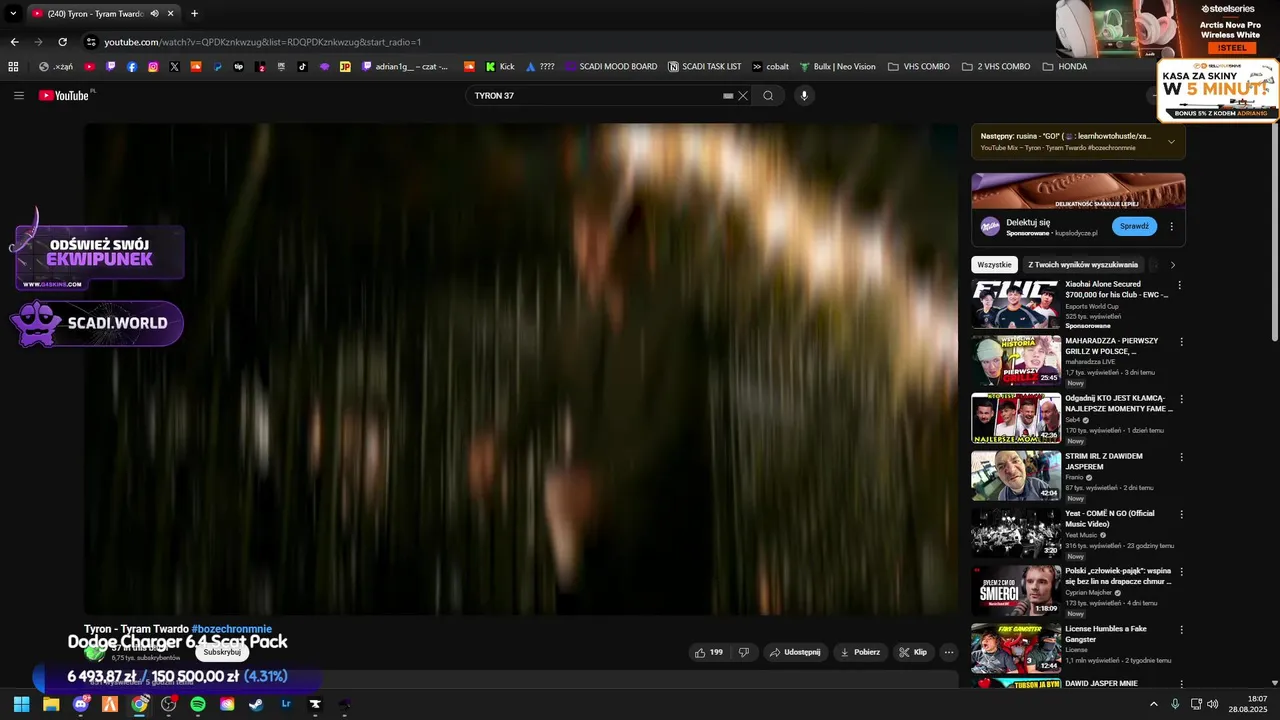The width and height of the screenshot is (1280, 720).
Task: Select the Wszystkie filter chip
Action: [x=994, y=265]
